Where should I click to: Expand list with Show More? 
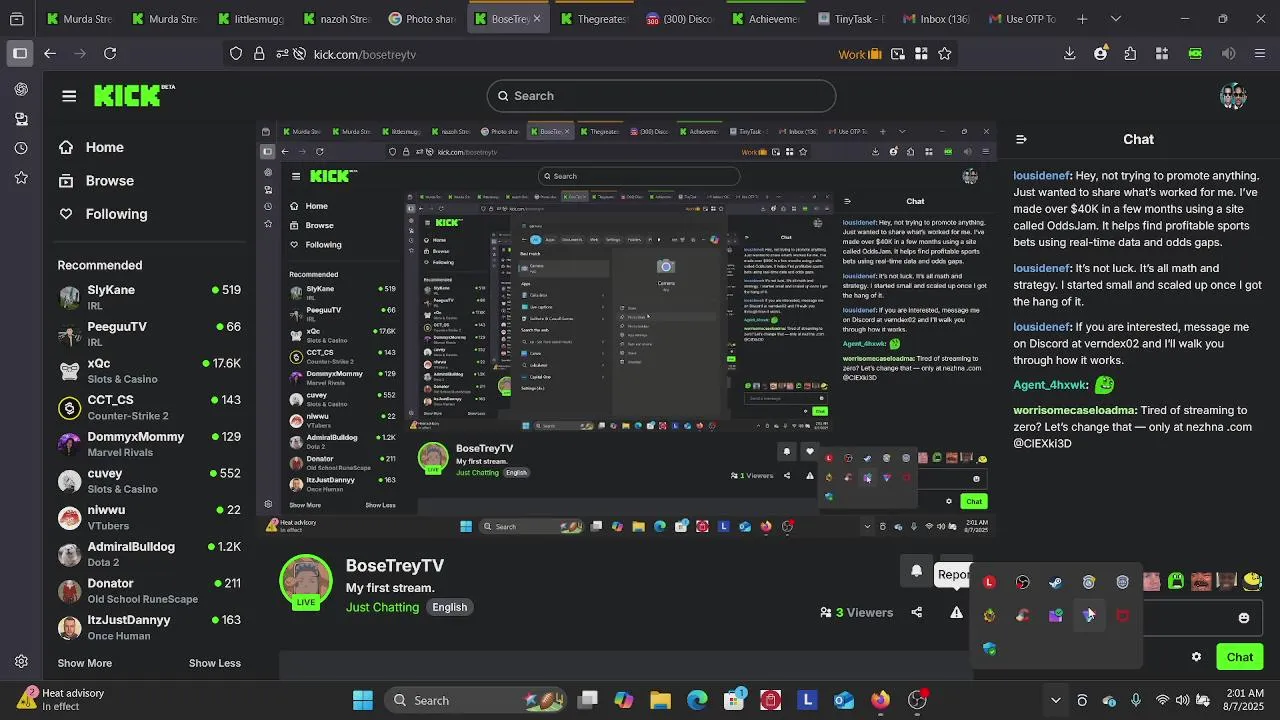click(x=85, y=663)
